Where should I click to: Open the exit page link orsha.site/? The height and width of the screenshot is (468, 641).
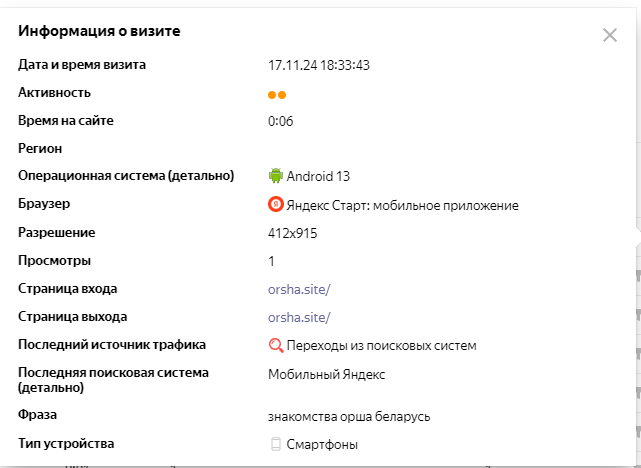coord(299,318)
